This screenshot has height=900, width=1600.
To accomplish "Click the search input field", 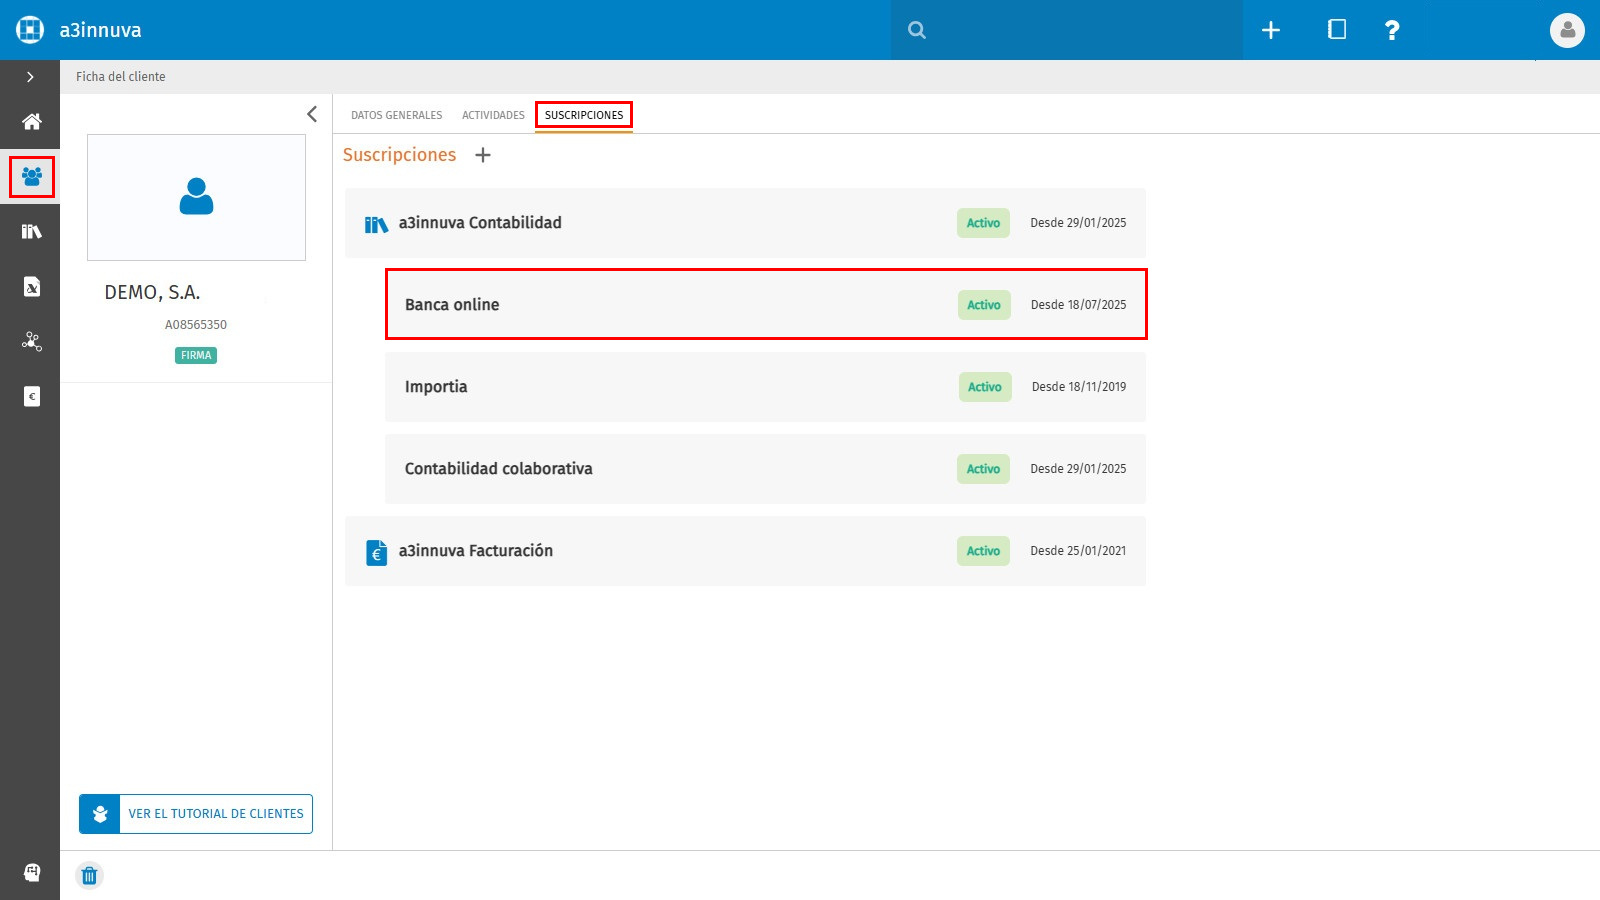I will click(x=1067, y=30).
